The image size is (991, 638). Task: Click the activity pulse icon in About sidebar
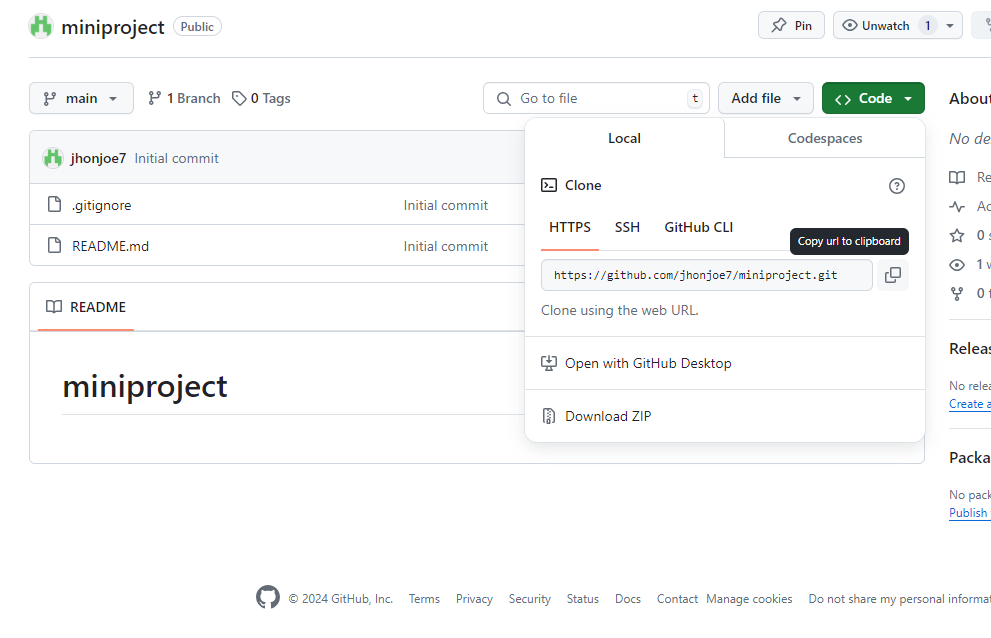(x=957, y=206)
